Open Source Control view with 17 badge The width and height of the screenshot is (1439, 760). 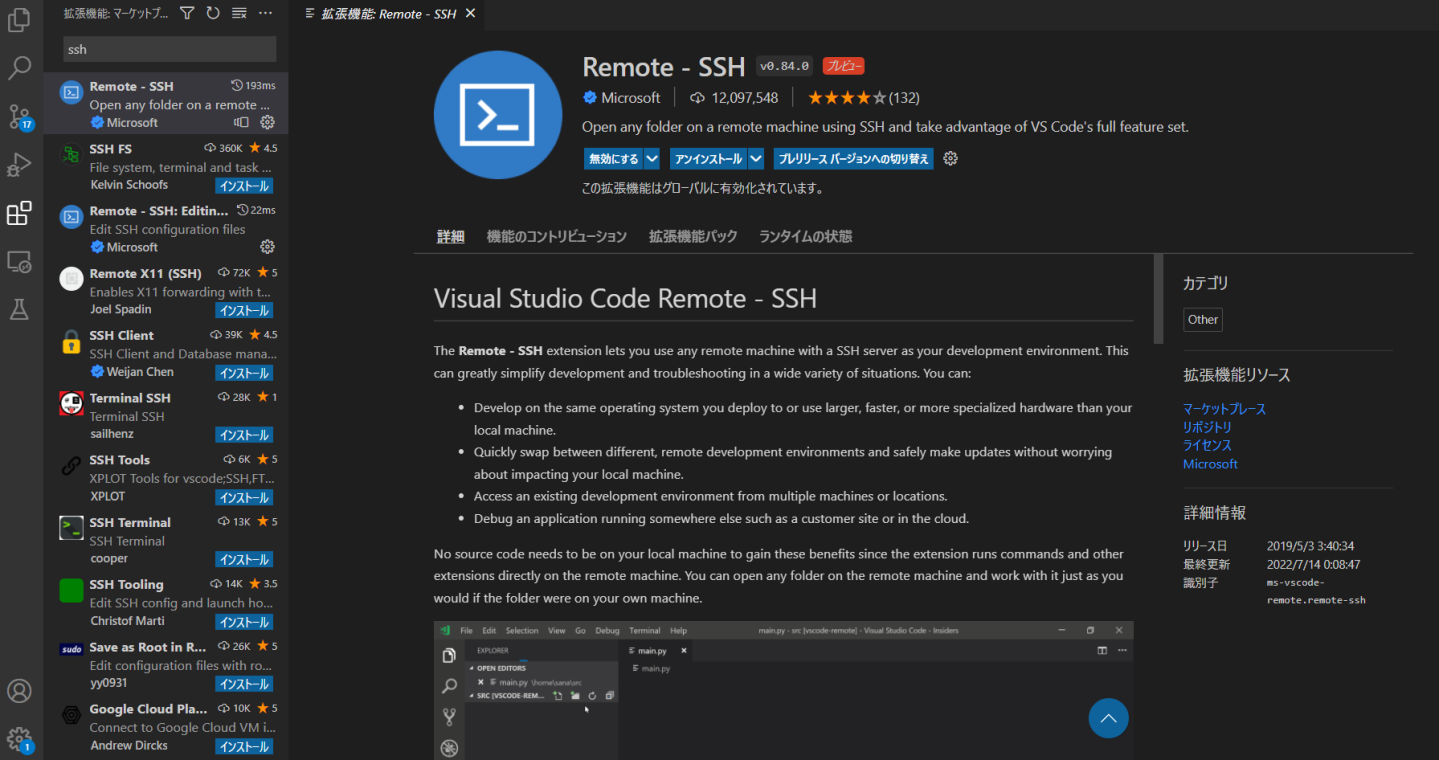20,117
